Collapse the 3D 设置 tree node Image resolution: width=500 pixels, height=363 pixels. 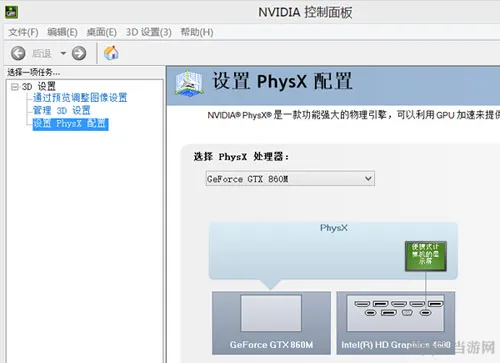click(15, 87)
